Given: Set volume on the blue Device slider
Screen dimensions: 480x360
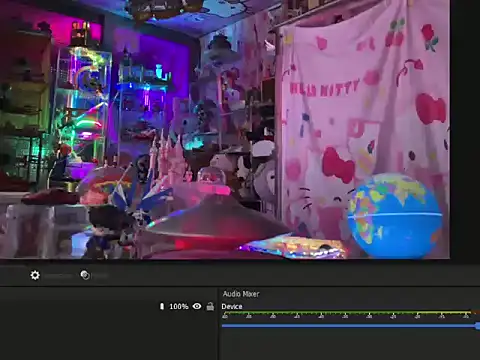Looking at the screenshot, I should click(350, 326).
